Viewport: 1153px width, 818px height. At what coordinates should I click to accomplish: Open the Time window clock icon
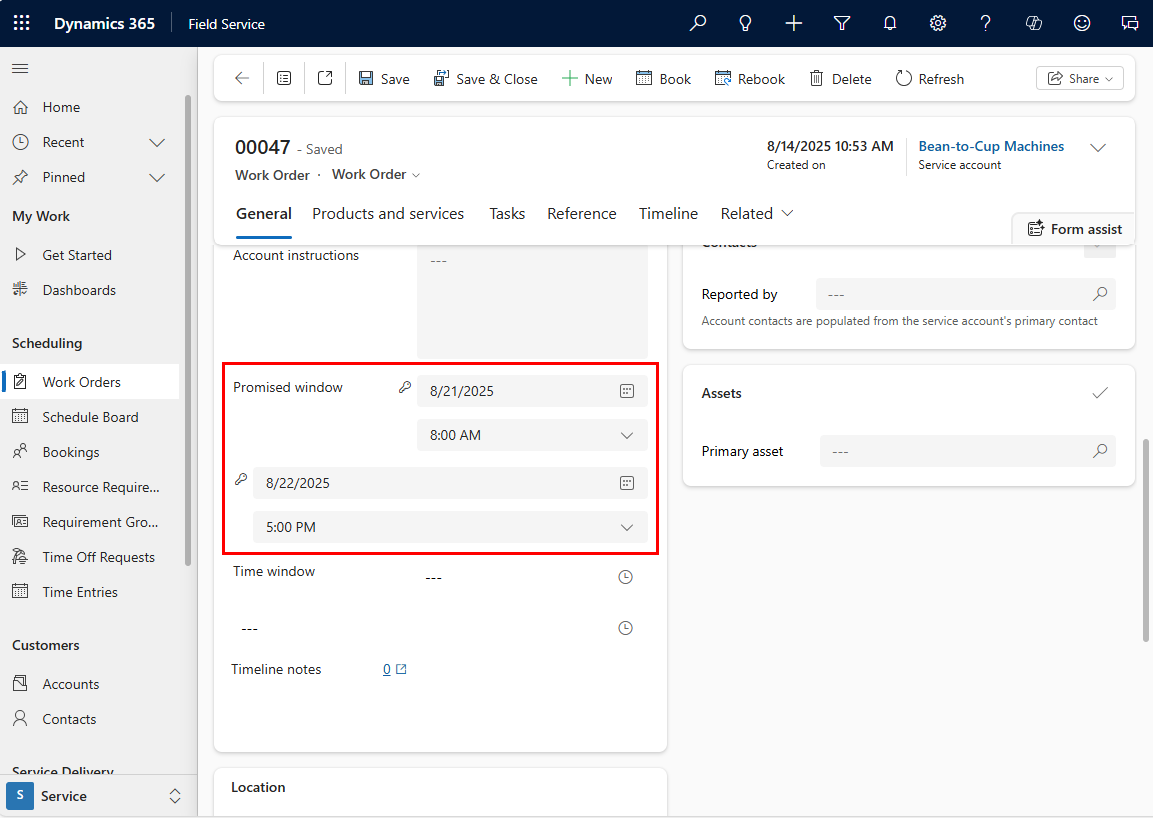coord(625,576)
